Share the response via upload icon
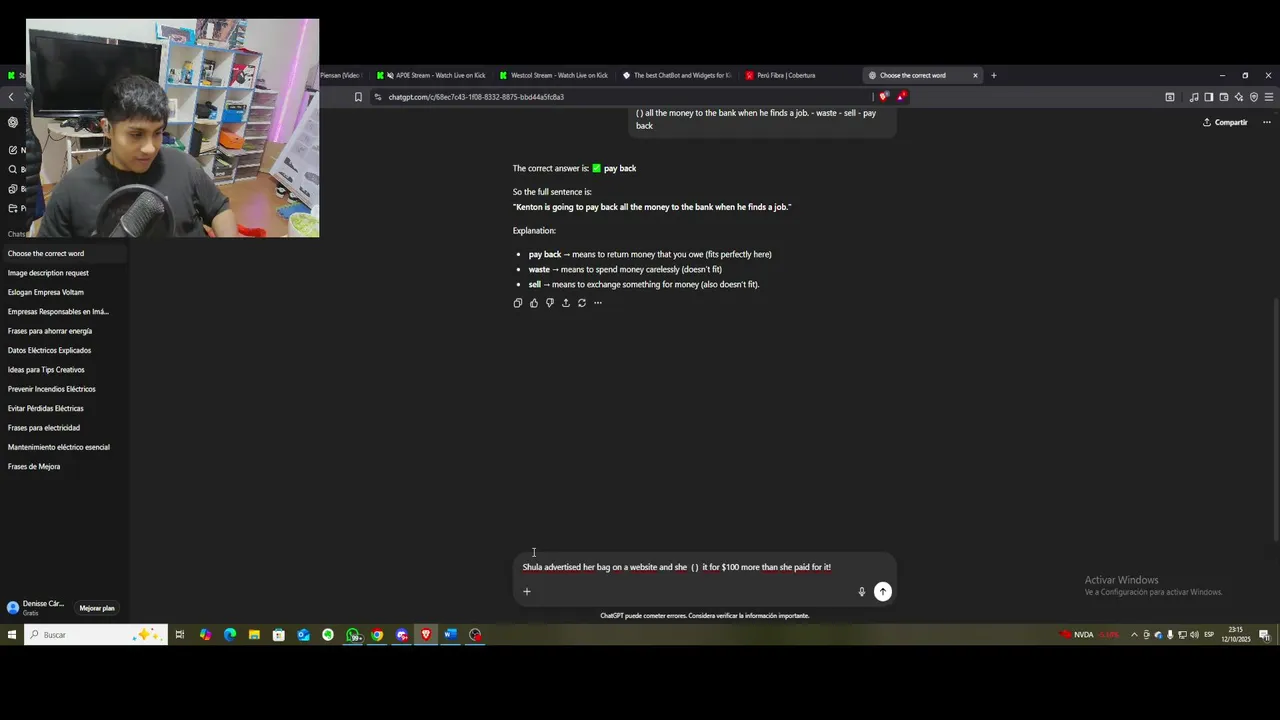 point(565,303)
